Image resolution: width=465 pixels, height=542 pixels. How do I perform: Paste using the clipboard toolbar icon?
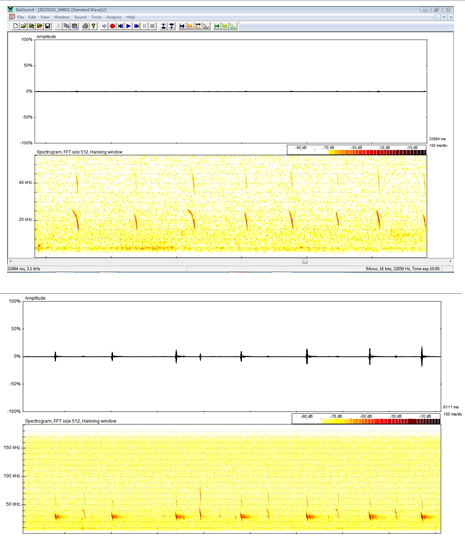(75, 26)
